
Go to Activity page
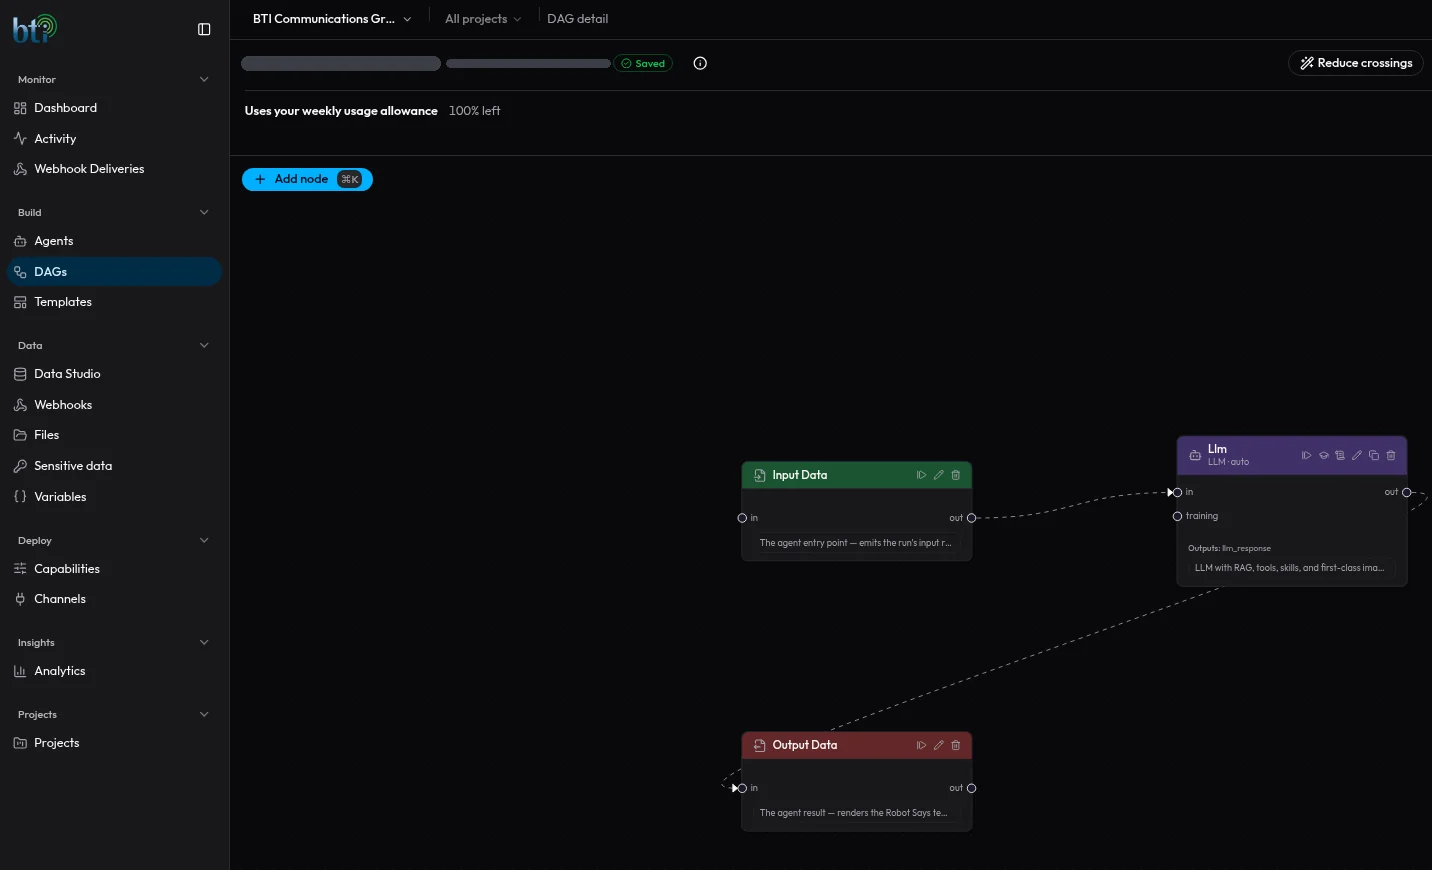[114, 139]
